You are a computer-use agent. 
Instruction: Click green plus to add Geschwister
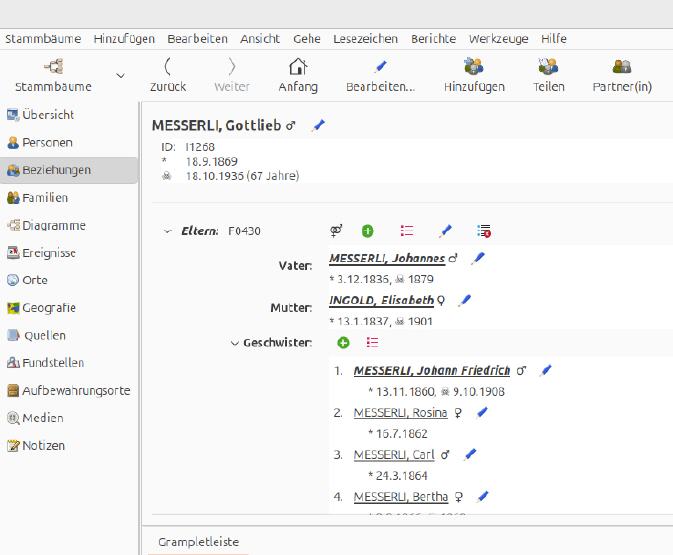click(x=343, y=343)
